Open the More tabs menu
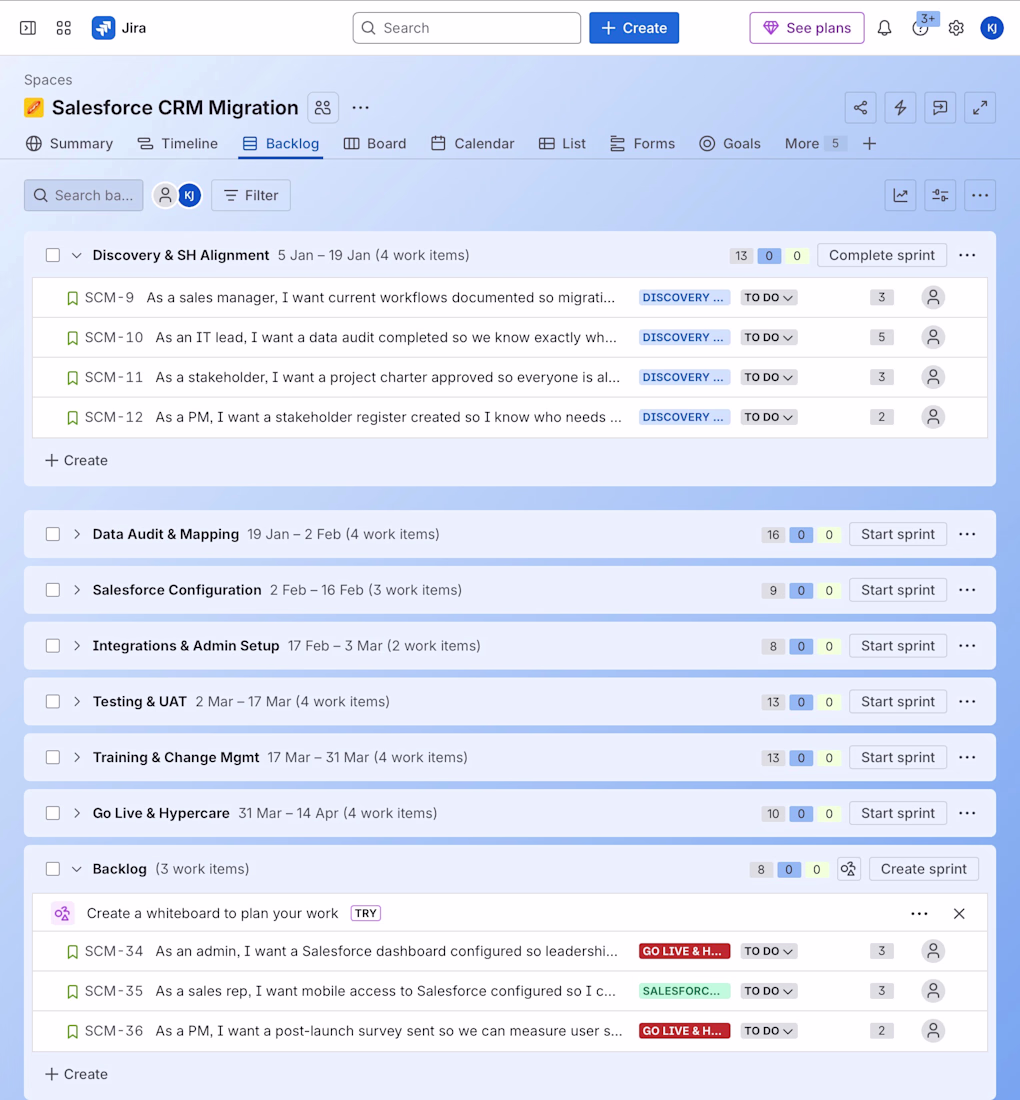This screenshot has height=1100, width=1020. tap(816, 144)
